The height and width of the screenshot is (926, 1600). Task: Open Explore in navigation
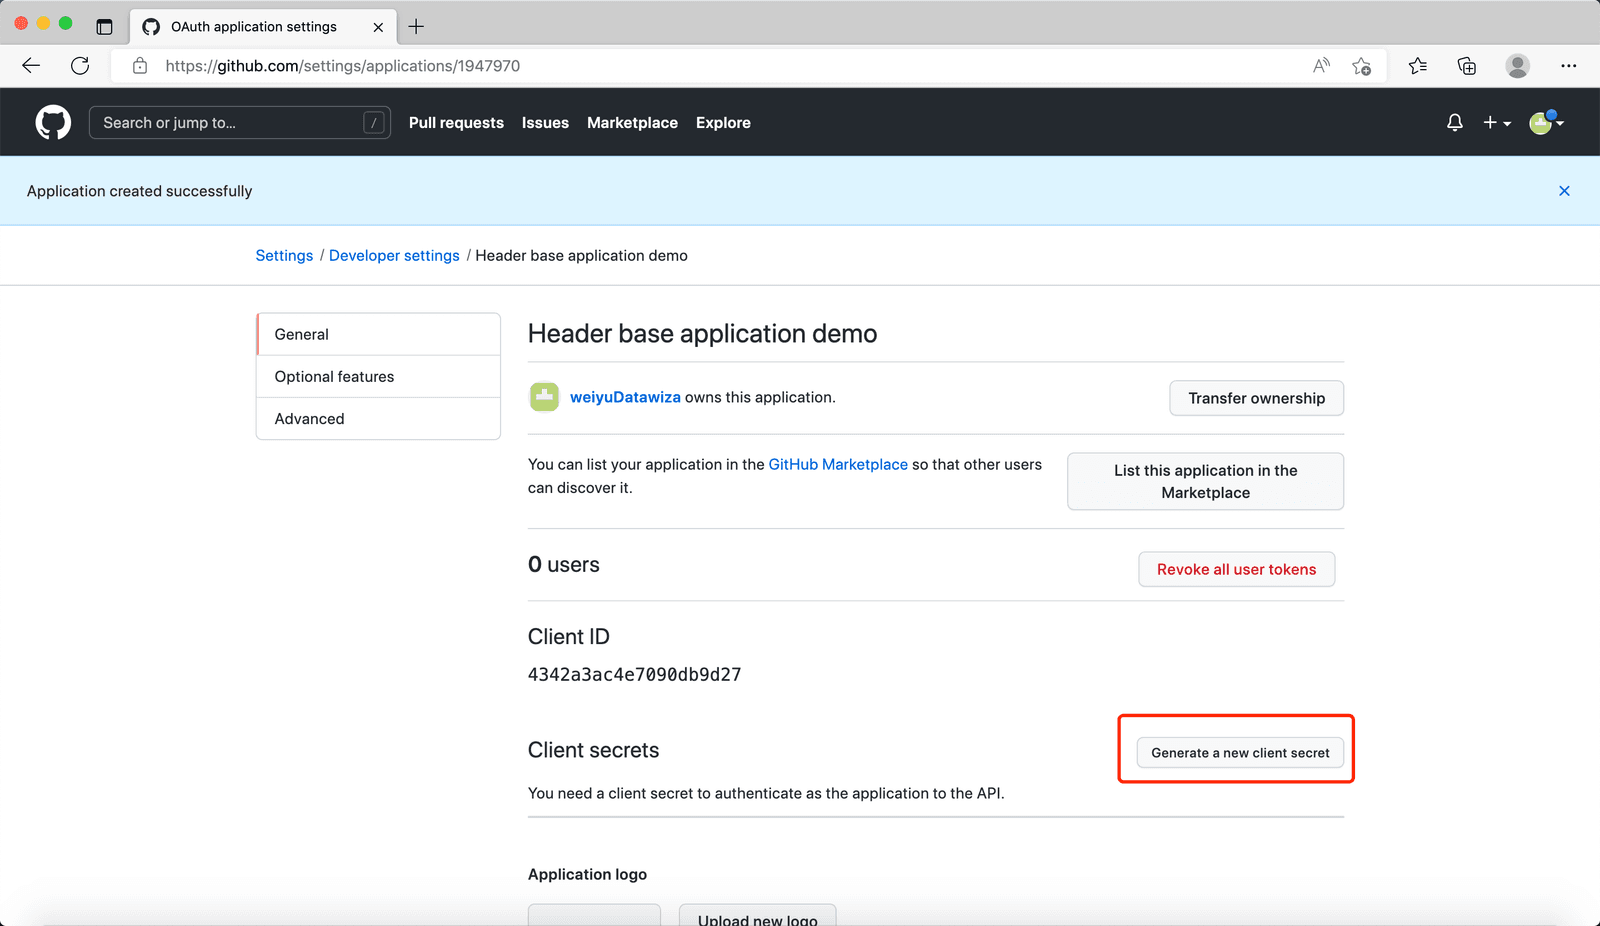[x=723, y=123]
